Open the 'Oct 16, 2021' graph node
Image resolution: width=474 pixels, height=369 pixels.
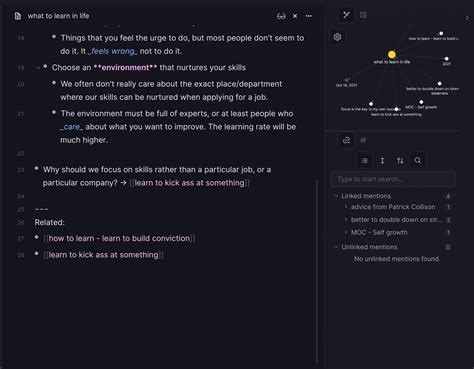click(x=347, y=80)
